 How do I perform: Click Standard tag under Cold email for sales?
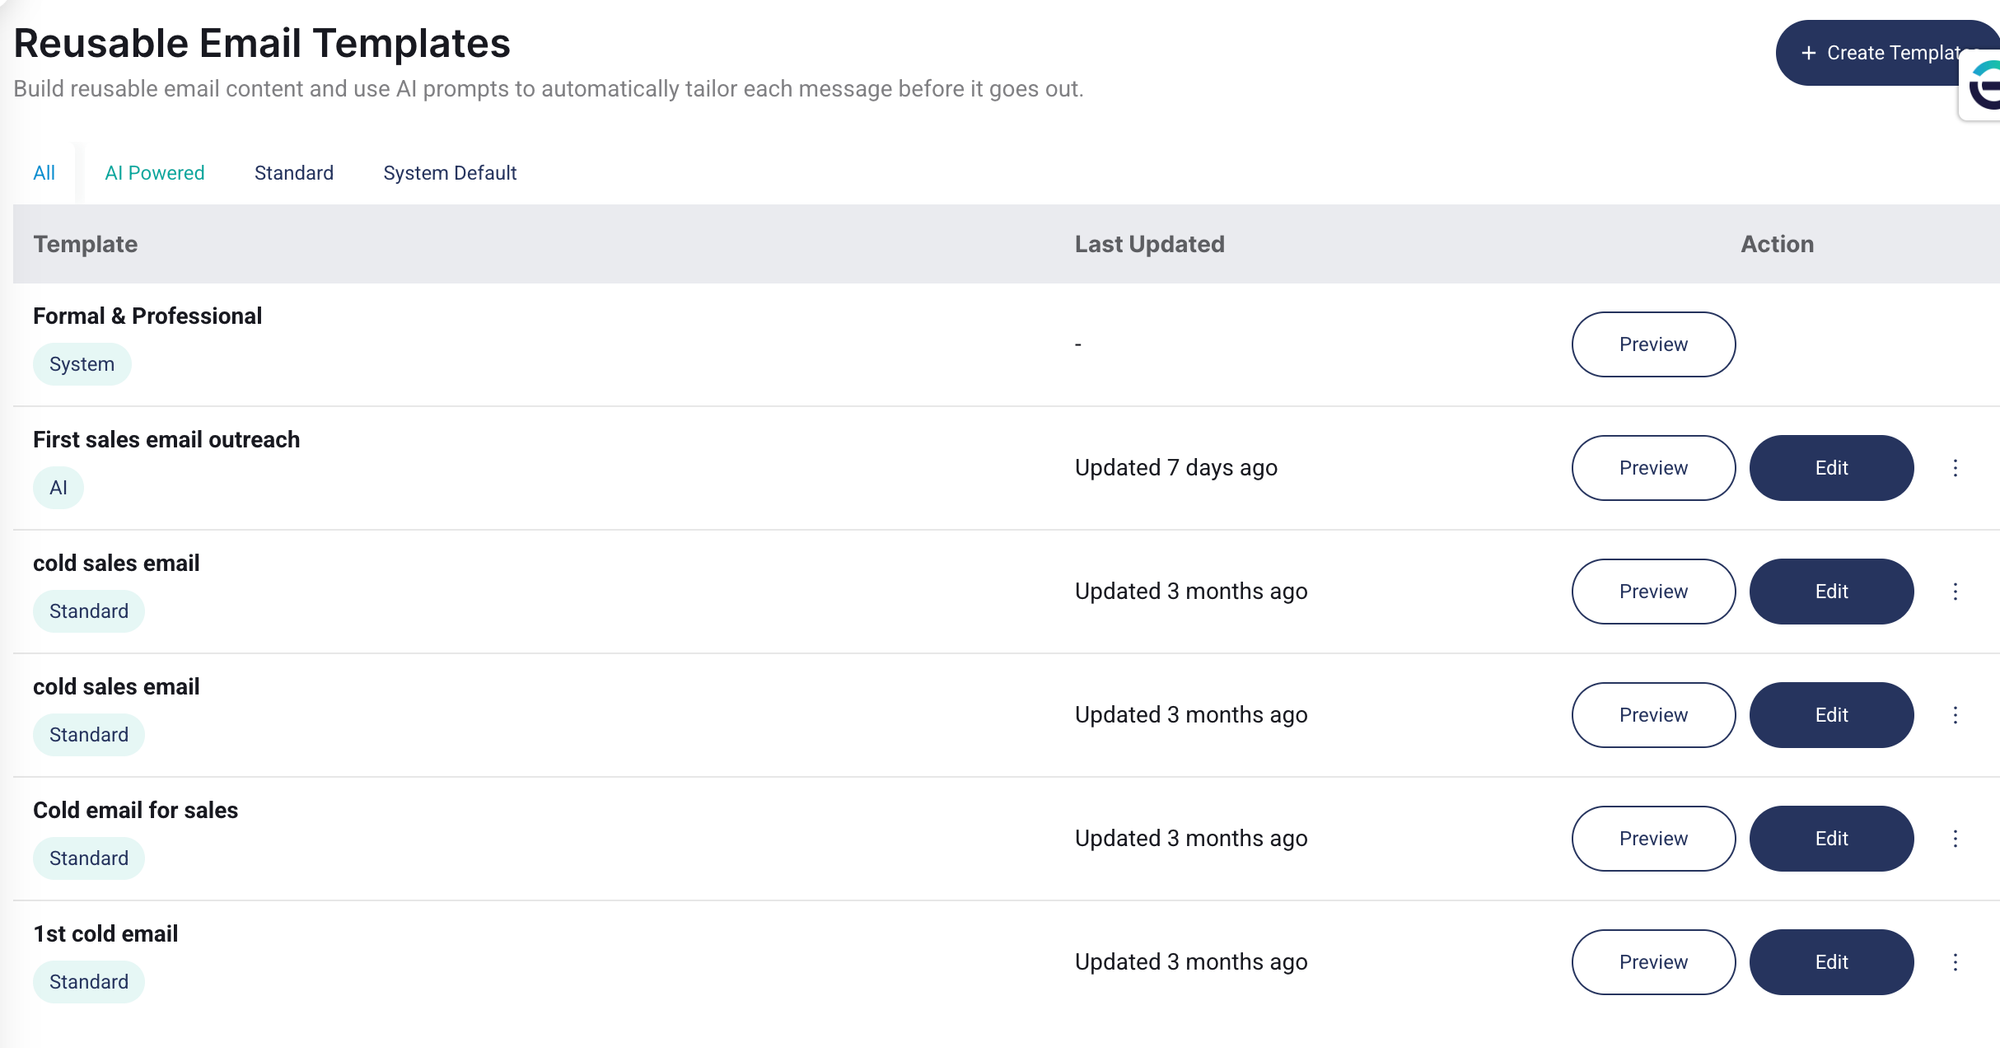click(89, 858)
